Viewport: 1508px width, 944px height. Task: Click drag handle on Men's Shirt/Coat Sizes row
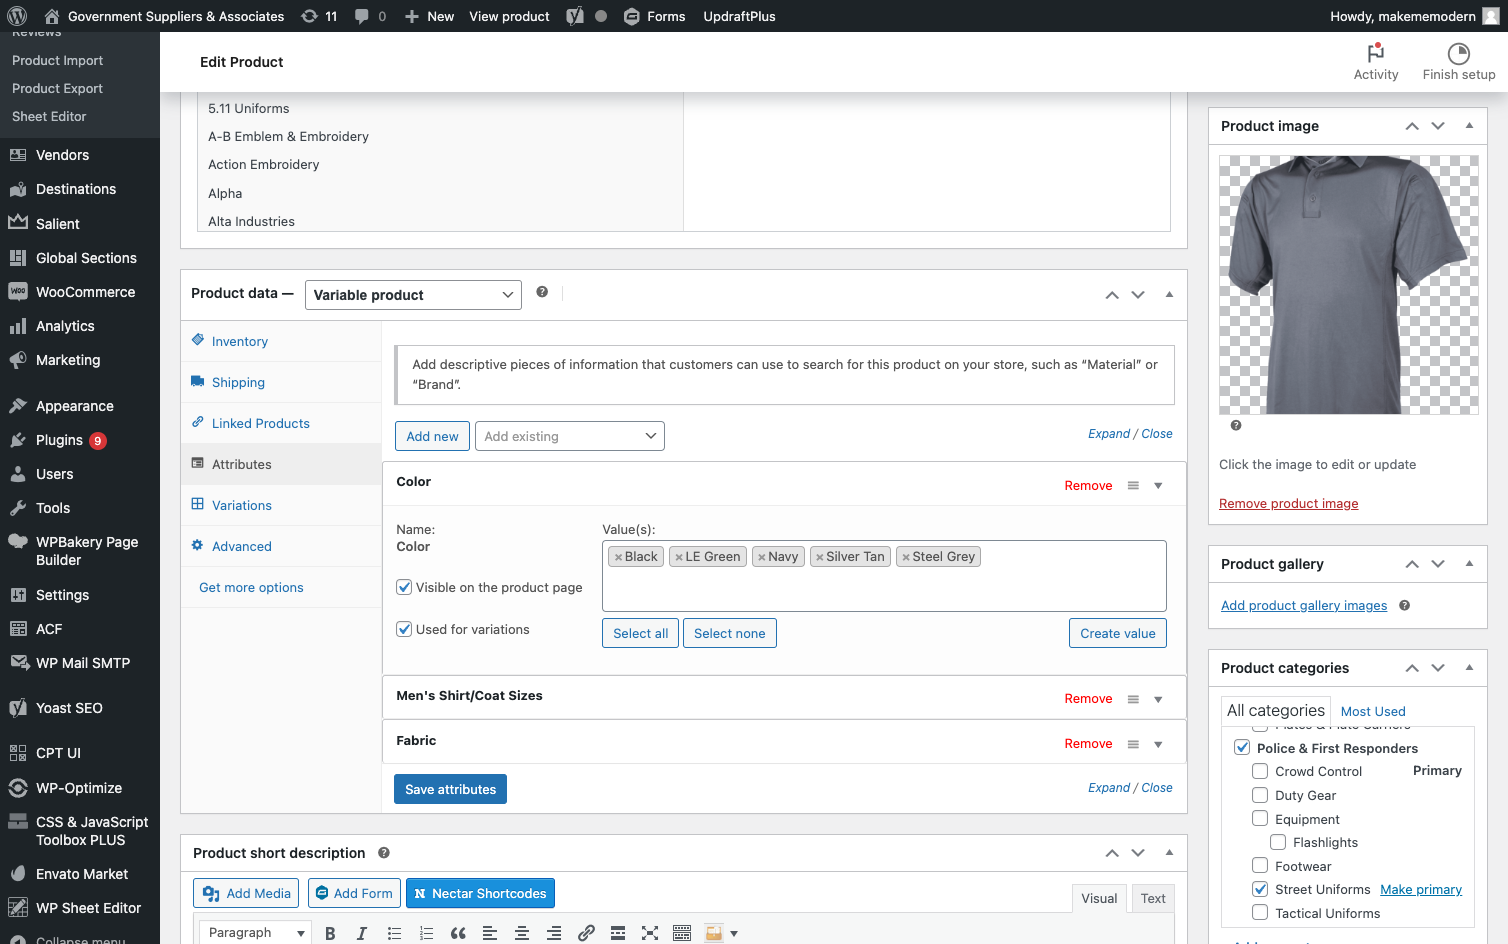click(x=1133, y=699)
